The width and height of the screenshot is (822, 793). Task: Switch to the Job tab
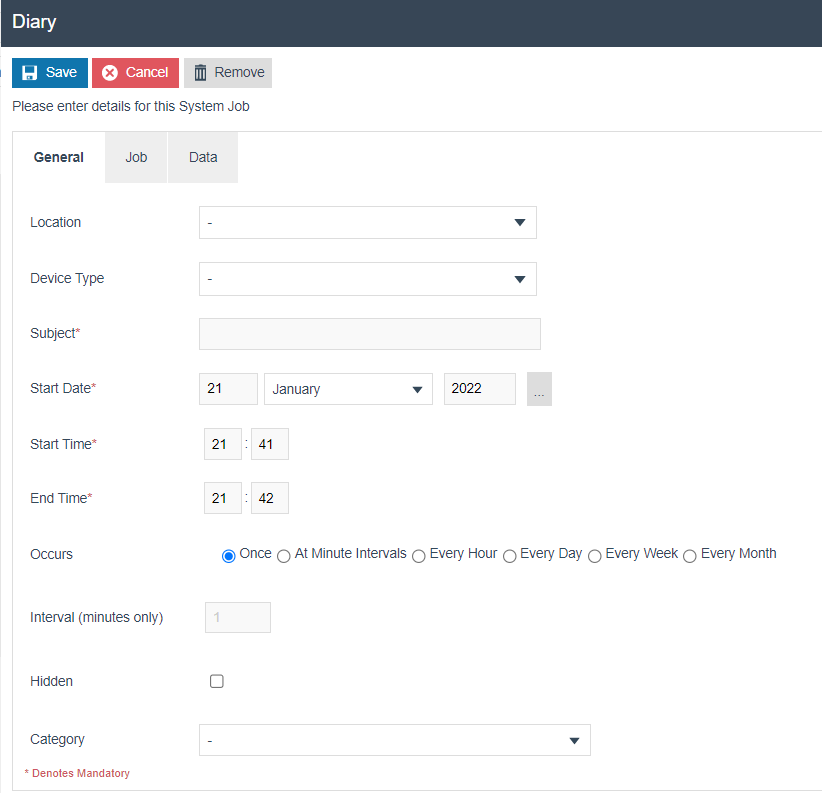point(136,157)
